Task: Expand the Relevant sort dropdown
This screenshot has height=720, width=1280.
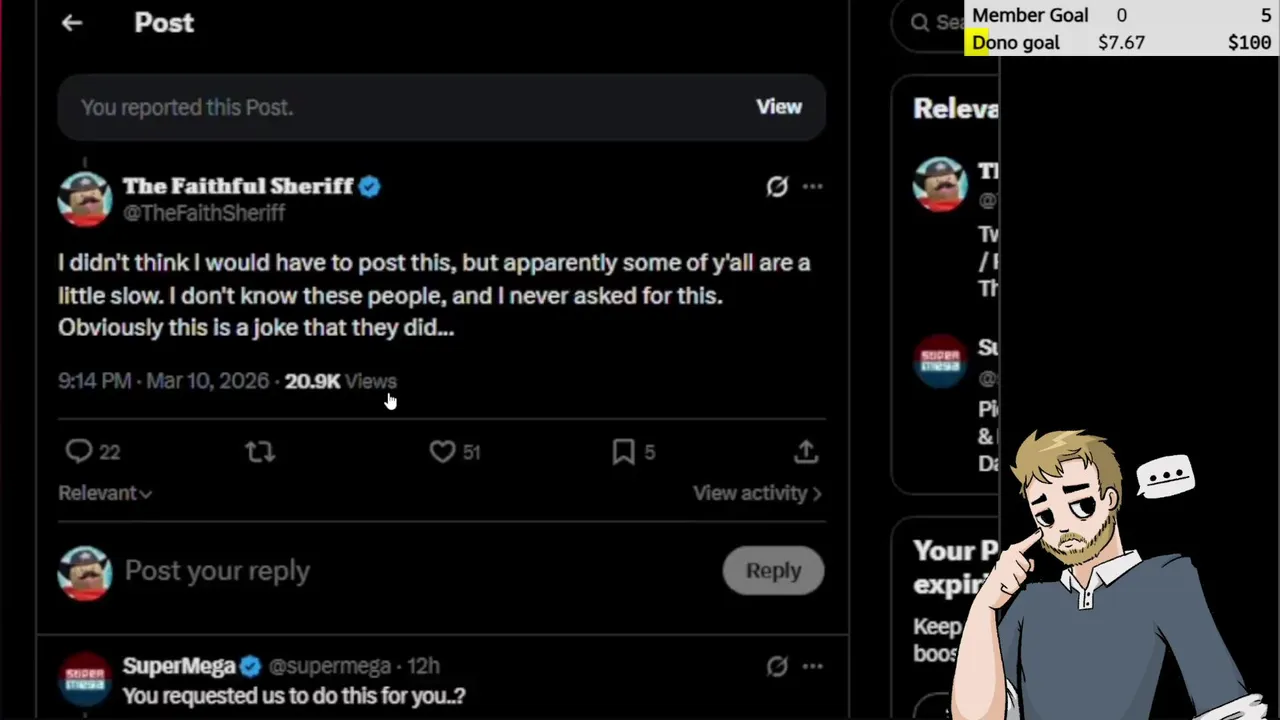Action: pos(105,493)
